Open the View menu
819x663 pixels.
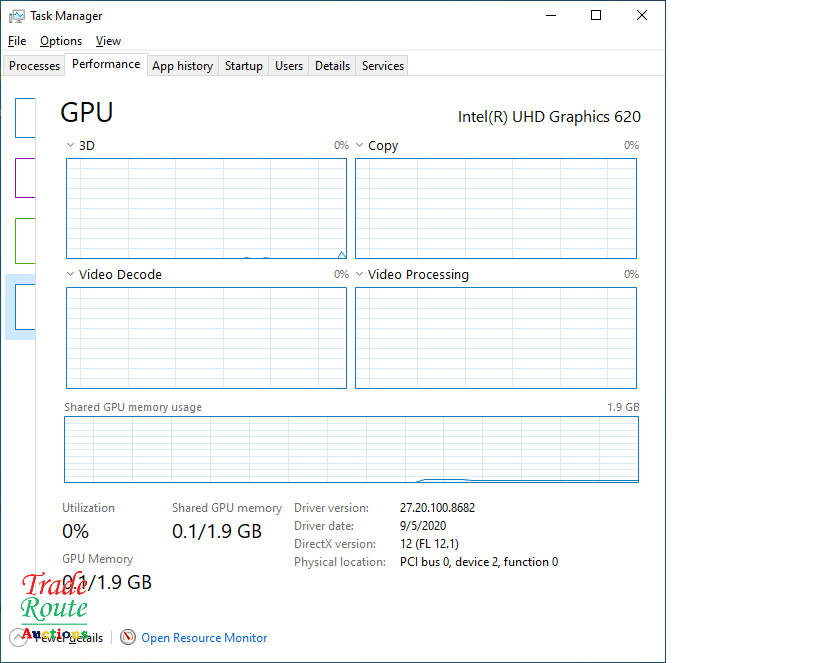point(108,41)
